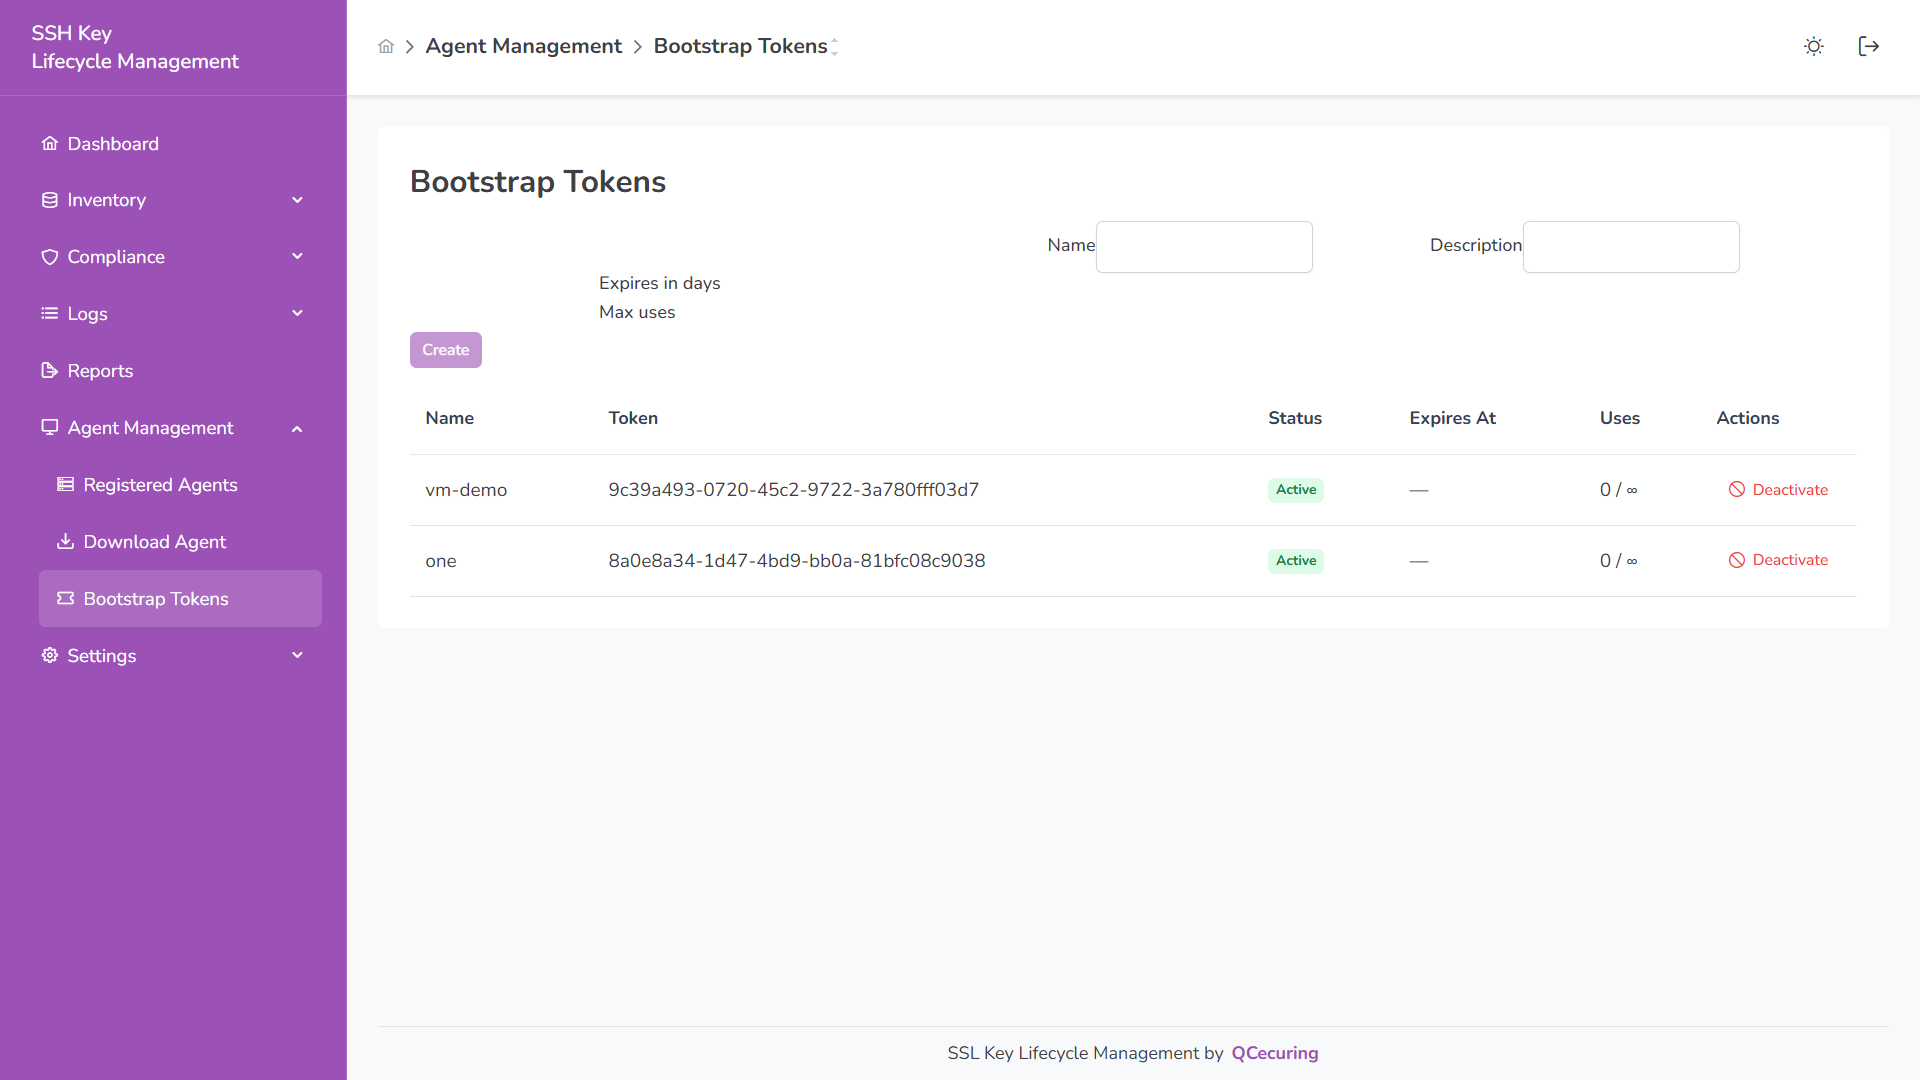Click the logout icon in top bar

click(x=1869, y=46)
